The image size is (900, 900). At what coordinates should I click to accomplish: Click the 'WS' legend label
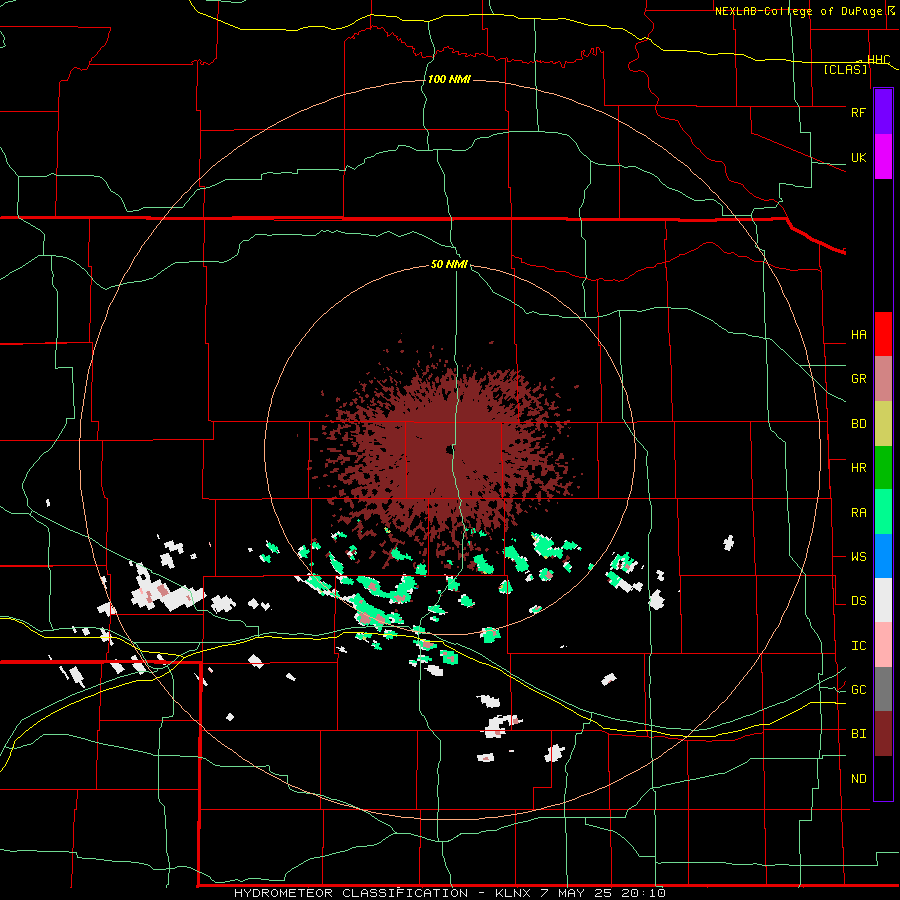[859, 557]
